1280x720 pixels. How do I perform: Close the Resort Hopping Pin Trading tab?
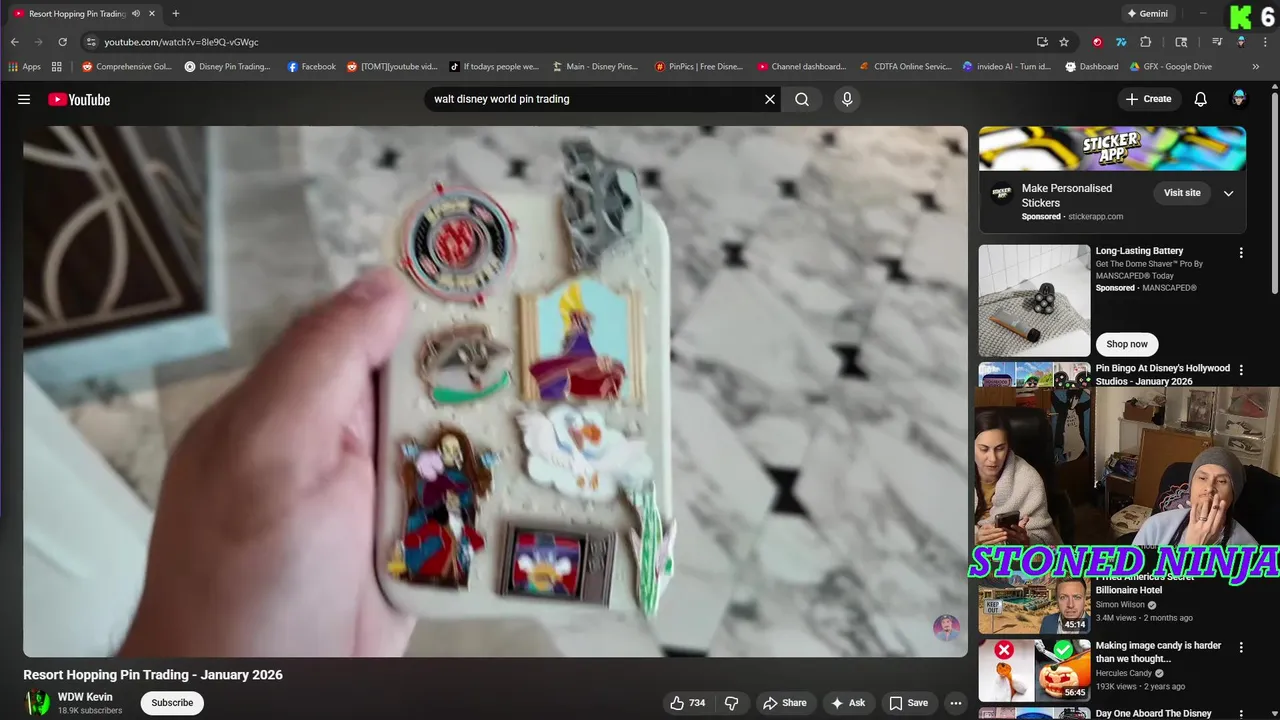[151, 14]
